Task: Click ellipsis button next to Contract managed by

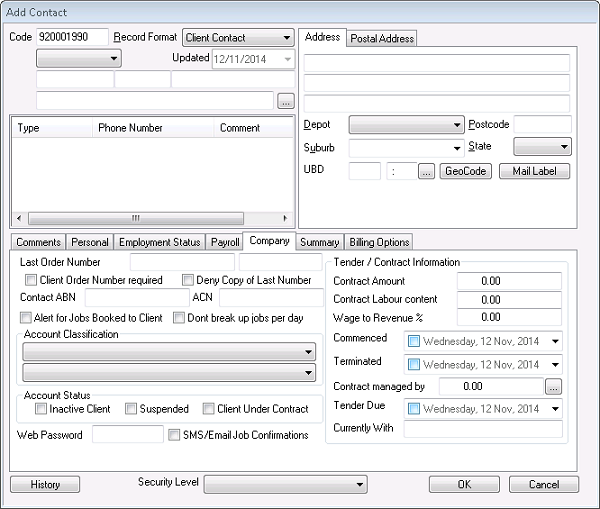Action: coord(553,385)
